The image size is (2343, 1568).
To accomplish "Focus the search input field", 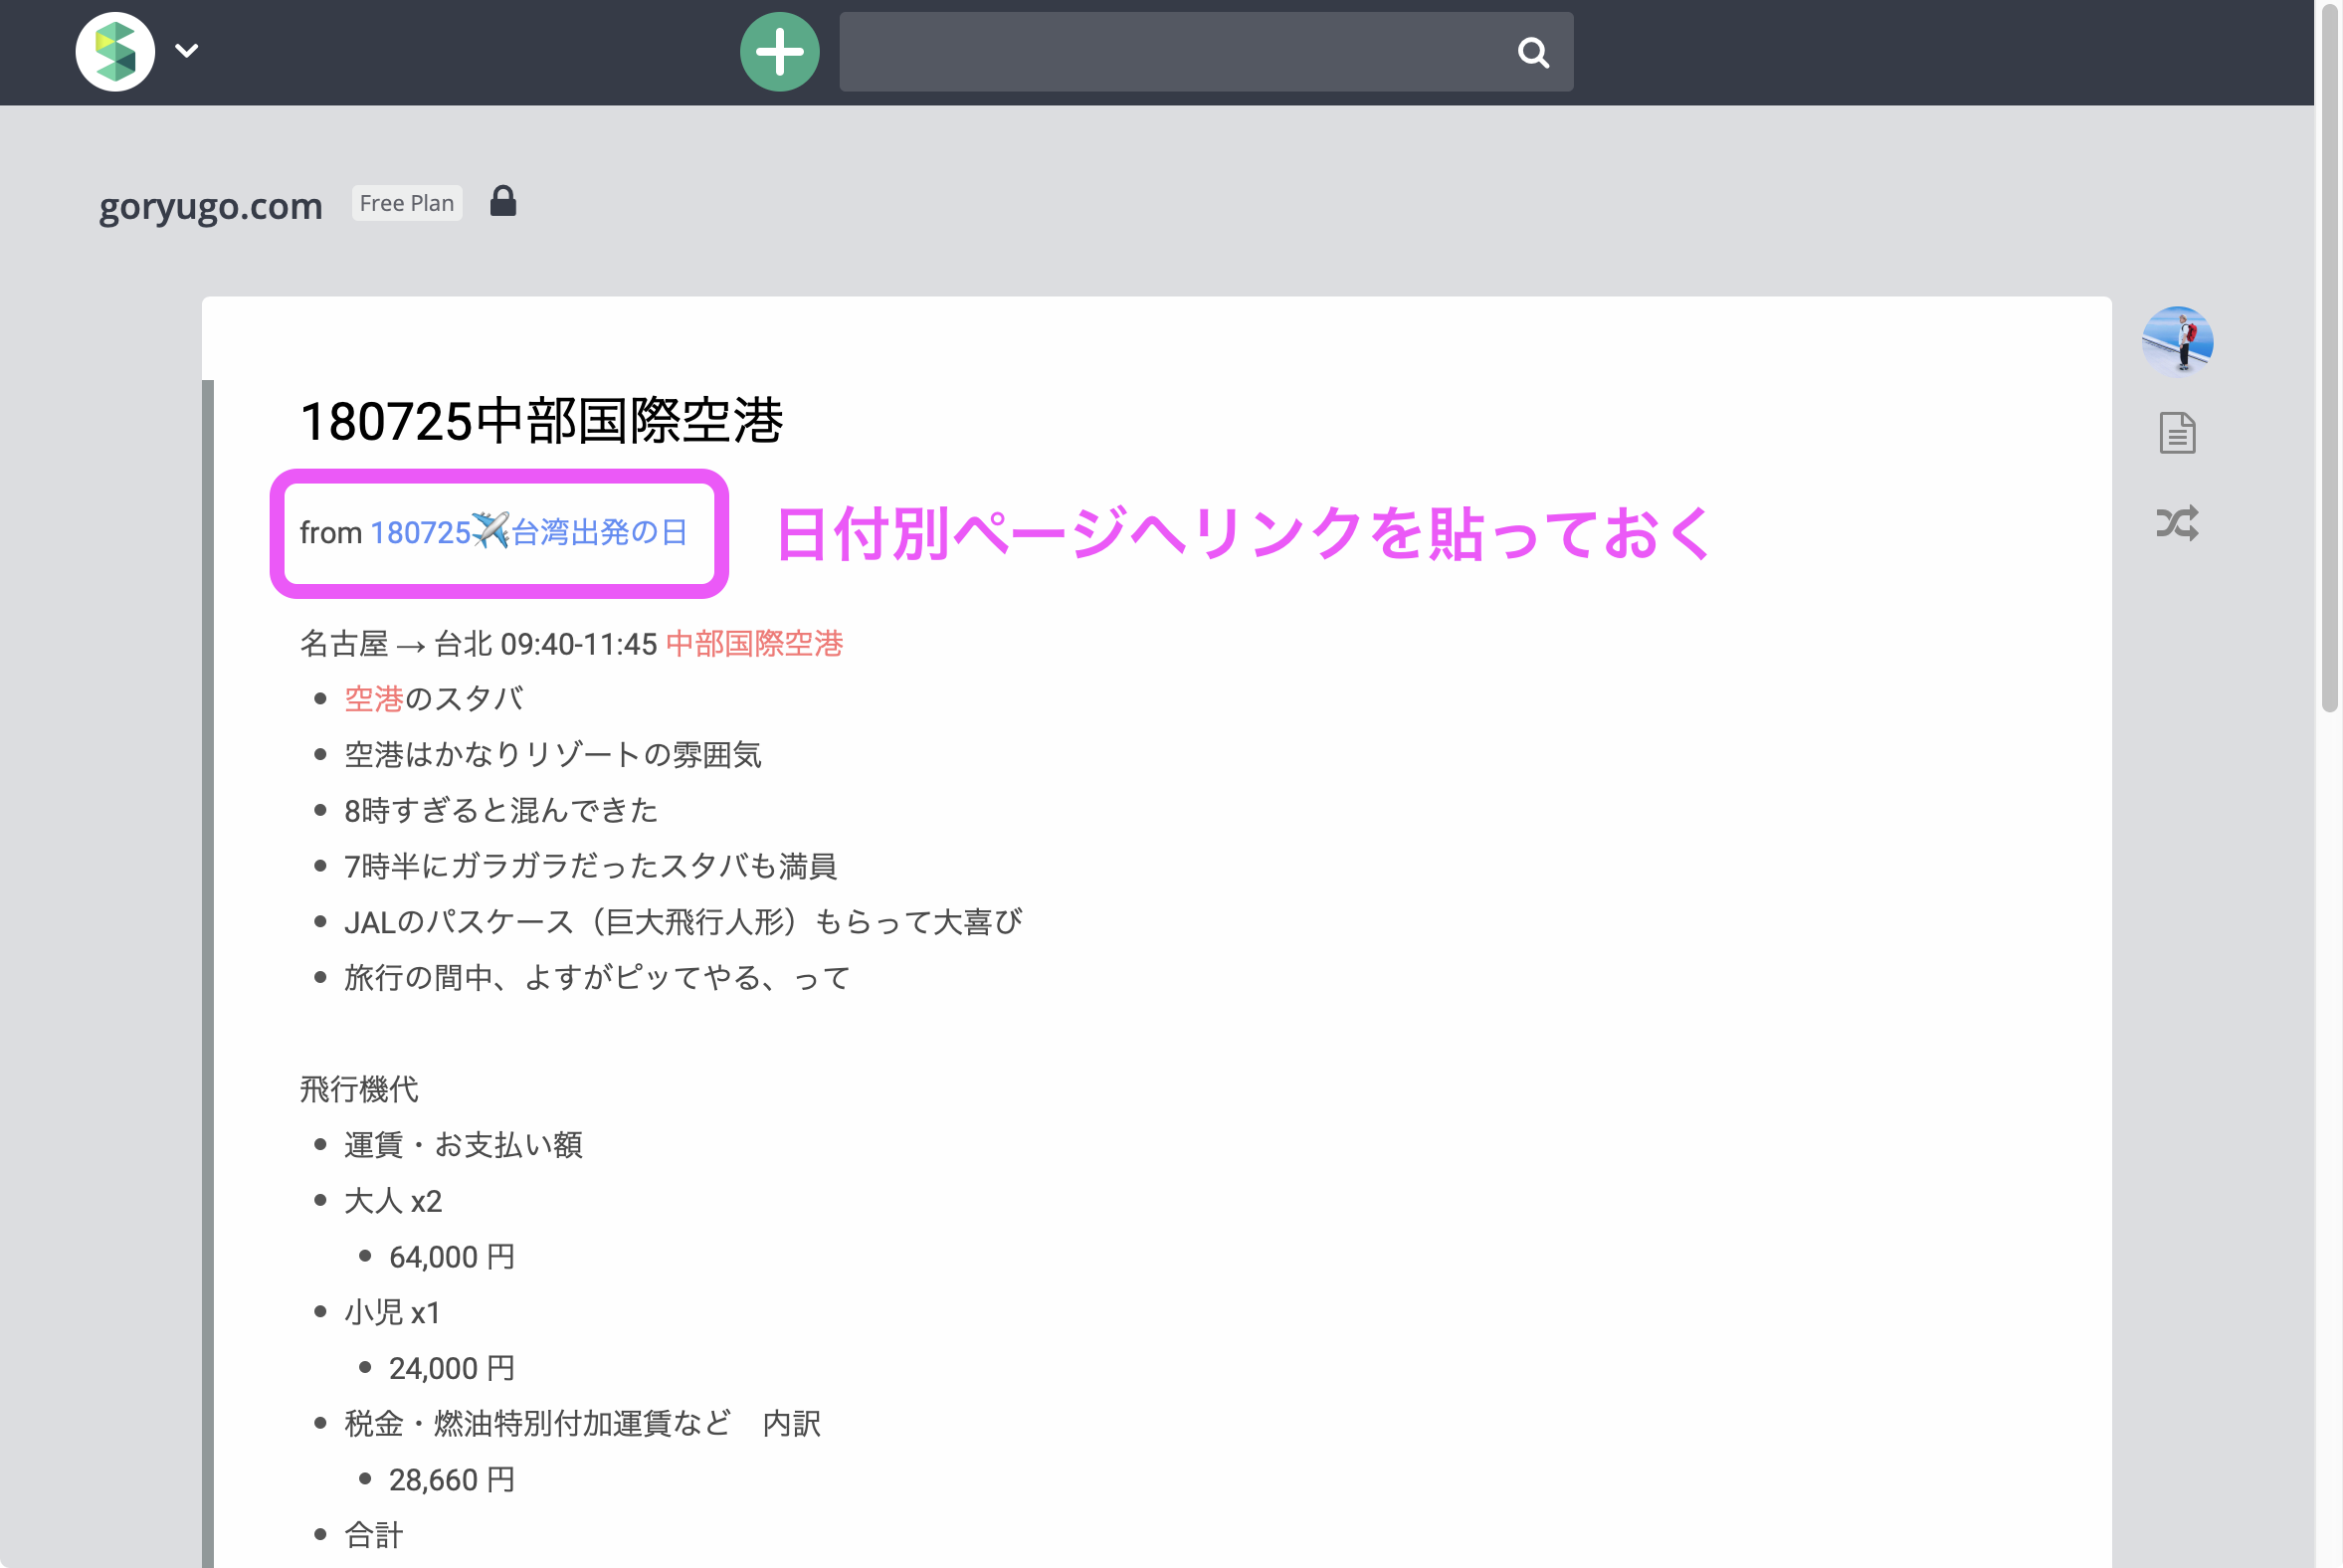I will pyautogui.click(x=1170, y=52).
